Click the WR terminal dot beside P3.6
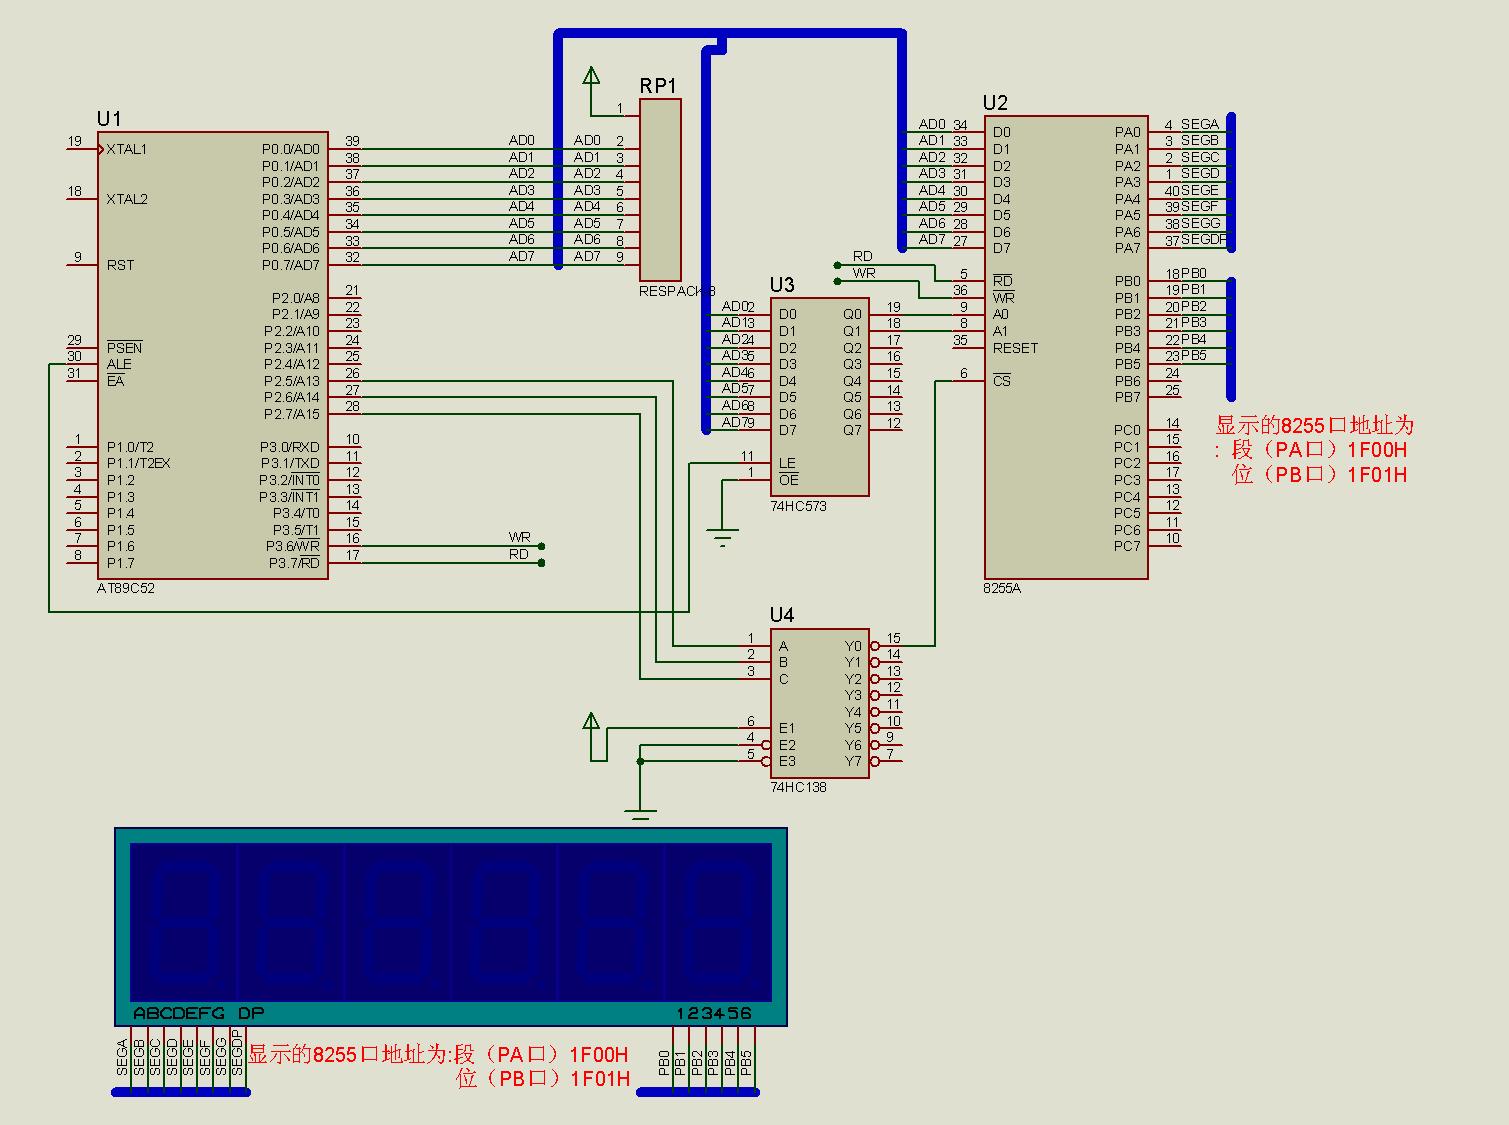 [541, 547]
